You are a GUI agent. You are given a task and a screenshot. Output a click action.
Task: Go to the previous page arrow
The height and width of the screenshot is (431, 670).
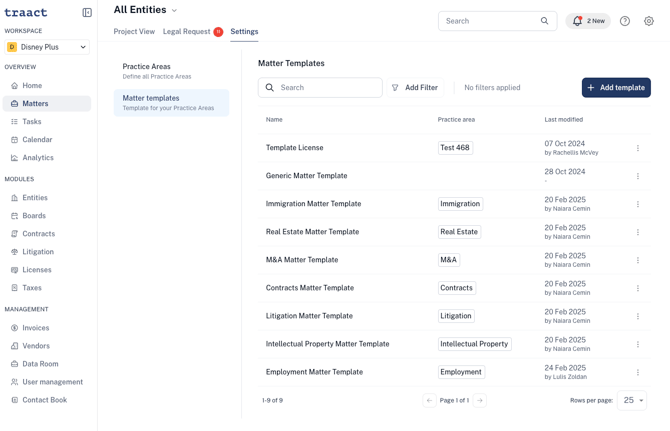[x=429, y=400]
